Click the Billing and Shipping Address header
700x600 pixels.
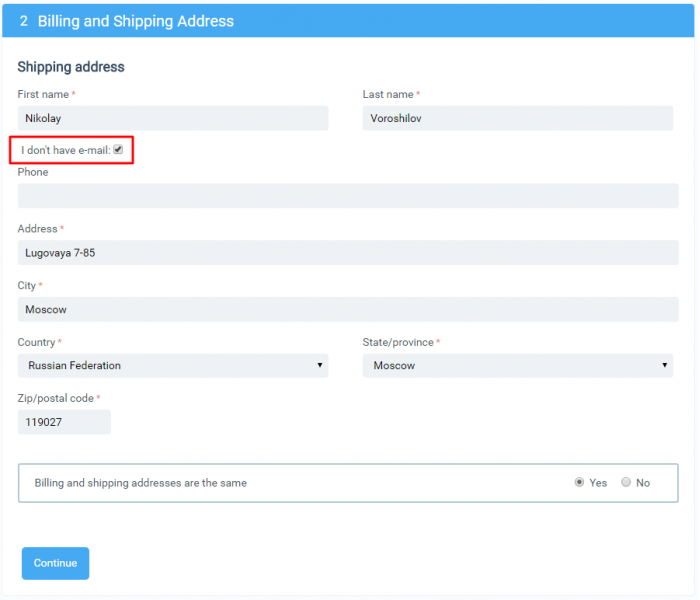[x=348, y=21]
